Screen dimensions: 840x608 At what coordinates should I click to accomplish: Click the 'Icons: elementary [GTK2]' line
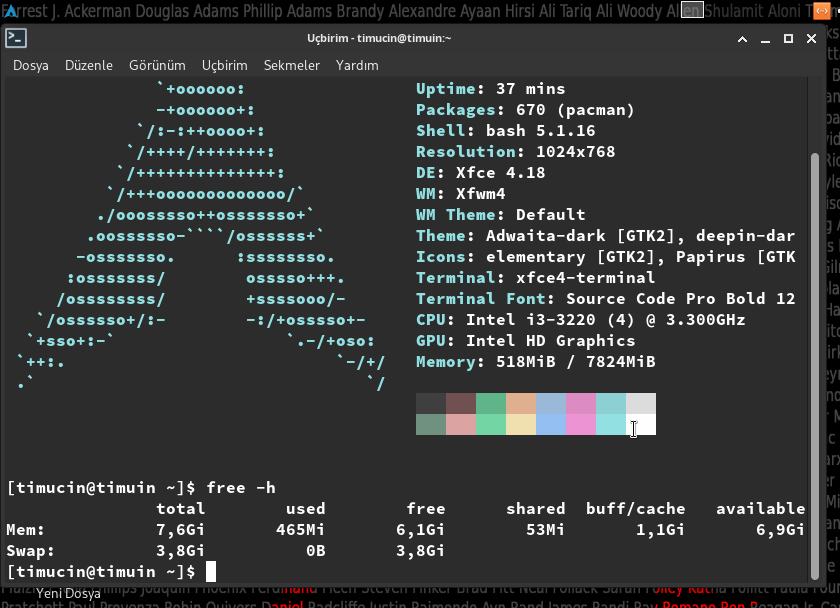[605, 257]
